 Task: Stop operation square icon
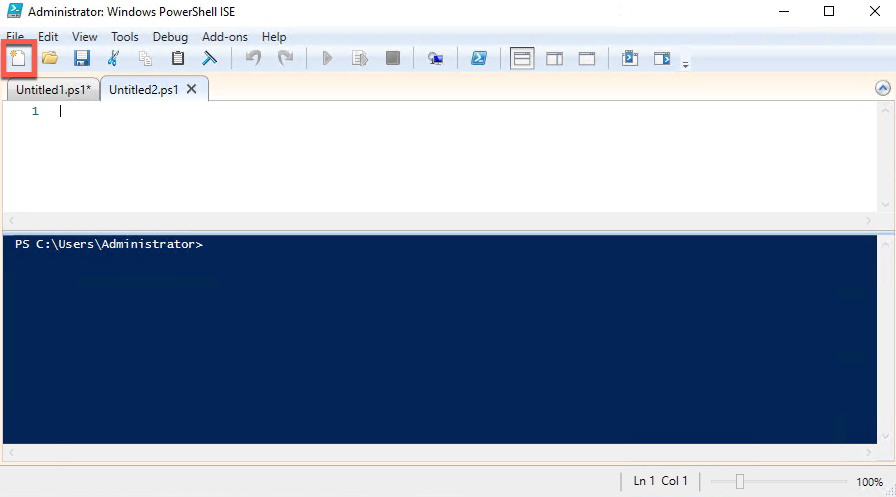[393, 58]
